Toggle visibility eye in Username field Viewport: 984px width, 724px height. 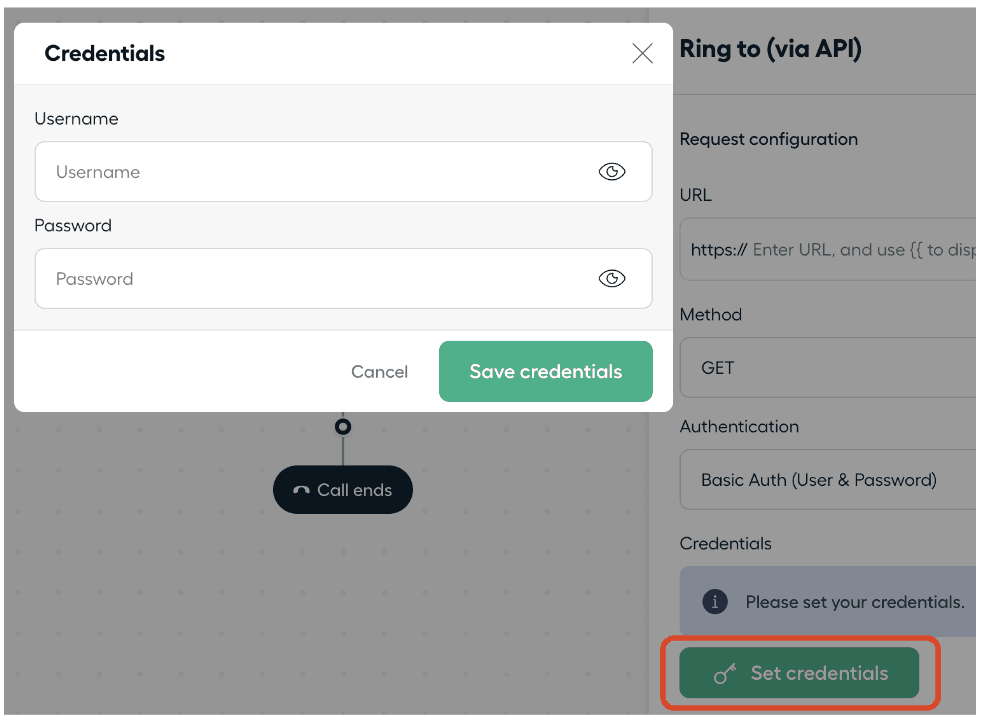[x=612, y=172]
